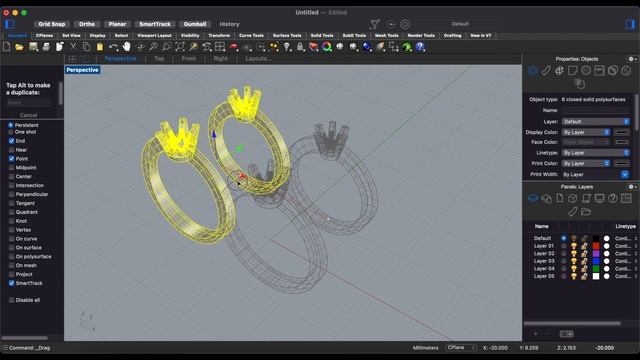Open the Materials brush icon in Properties
The height and width of the screenshot is (360, 640).
(546, 71)
